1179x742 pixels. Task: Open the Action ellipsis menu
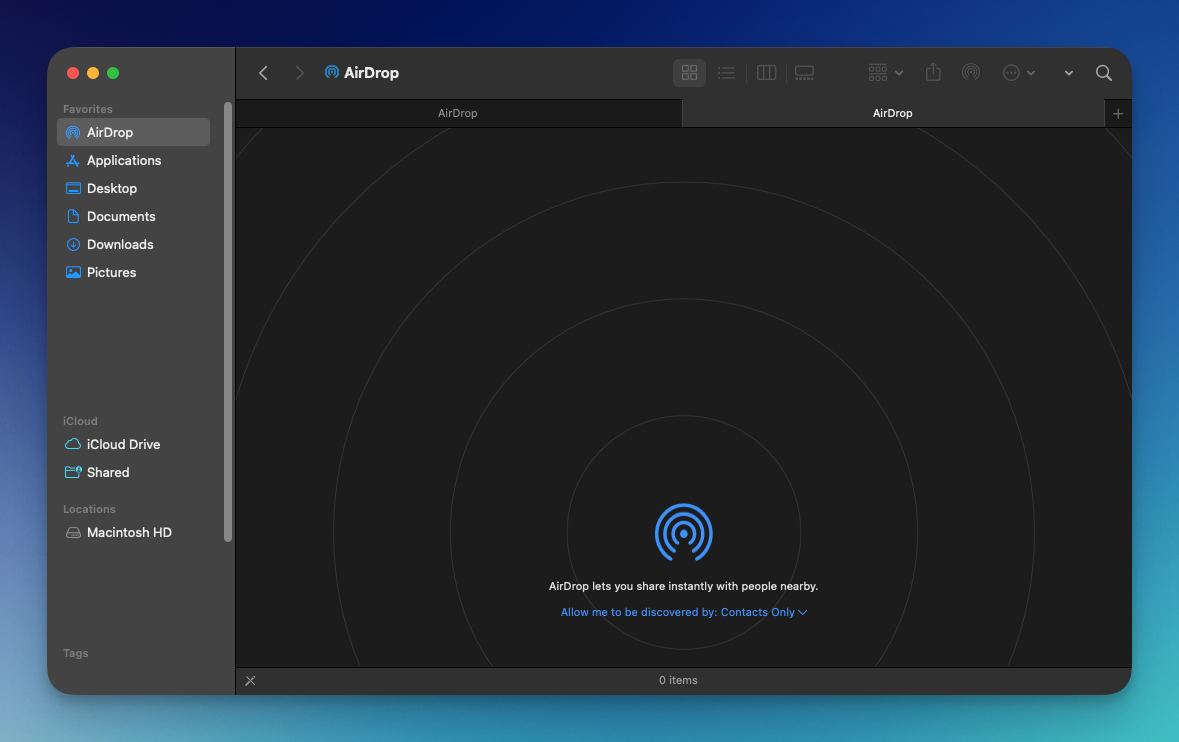pos(1018,73)
